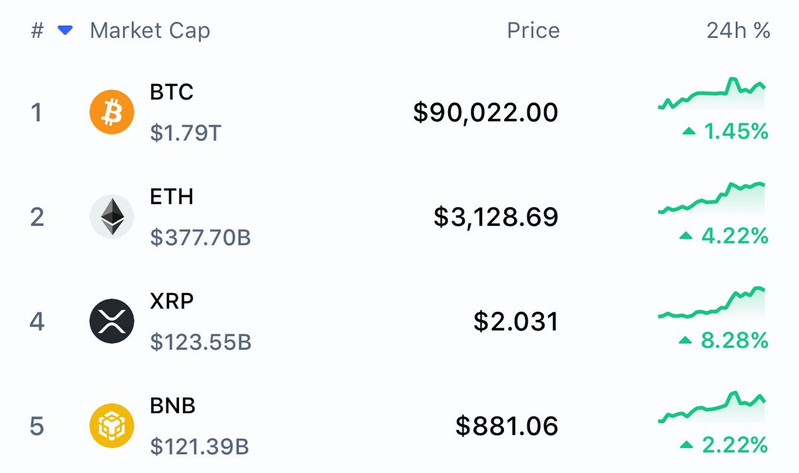Image resolution: width=799 pixels, height=473 pixels.
Task: Click the ETH market cap $377.70B
Action: 200,237
